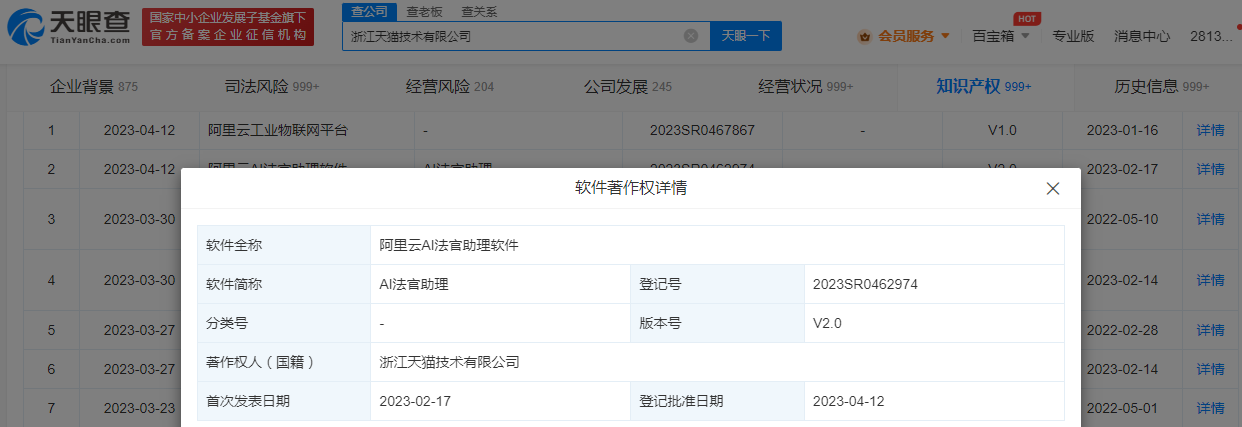Click the V1.0 version cell in row 1

1001,130
